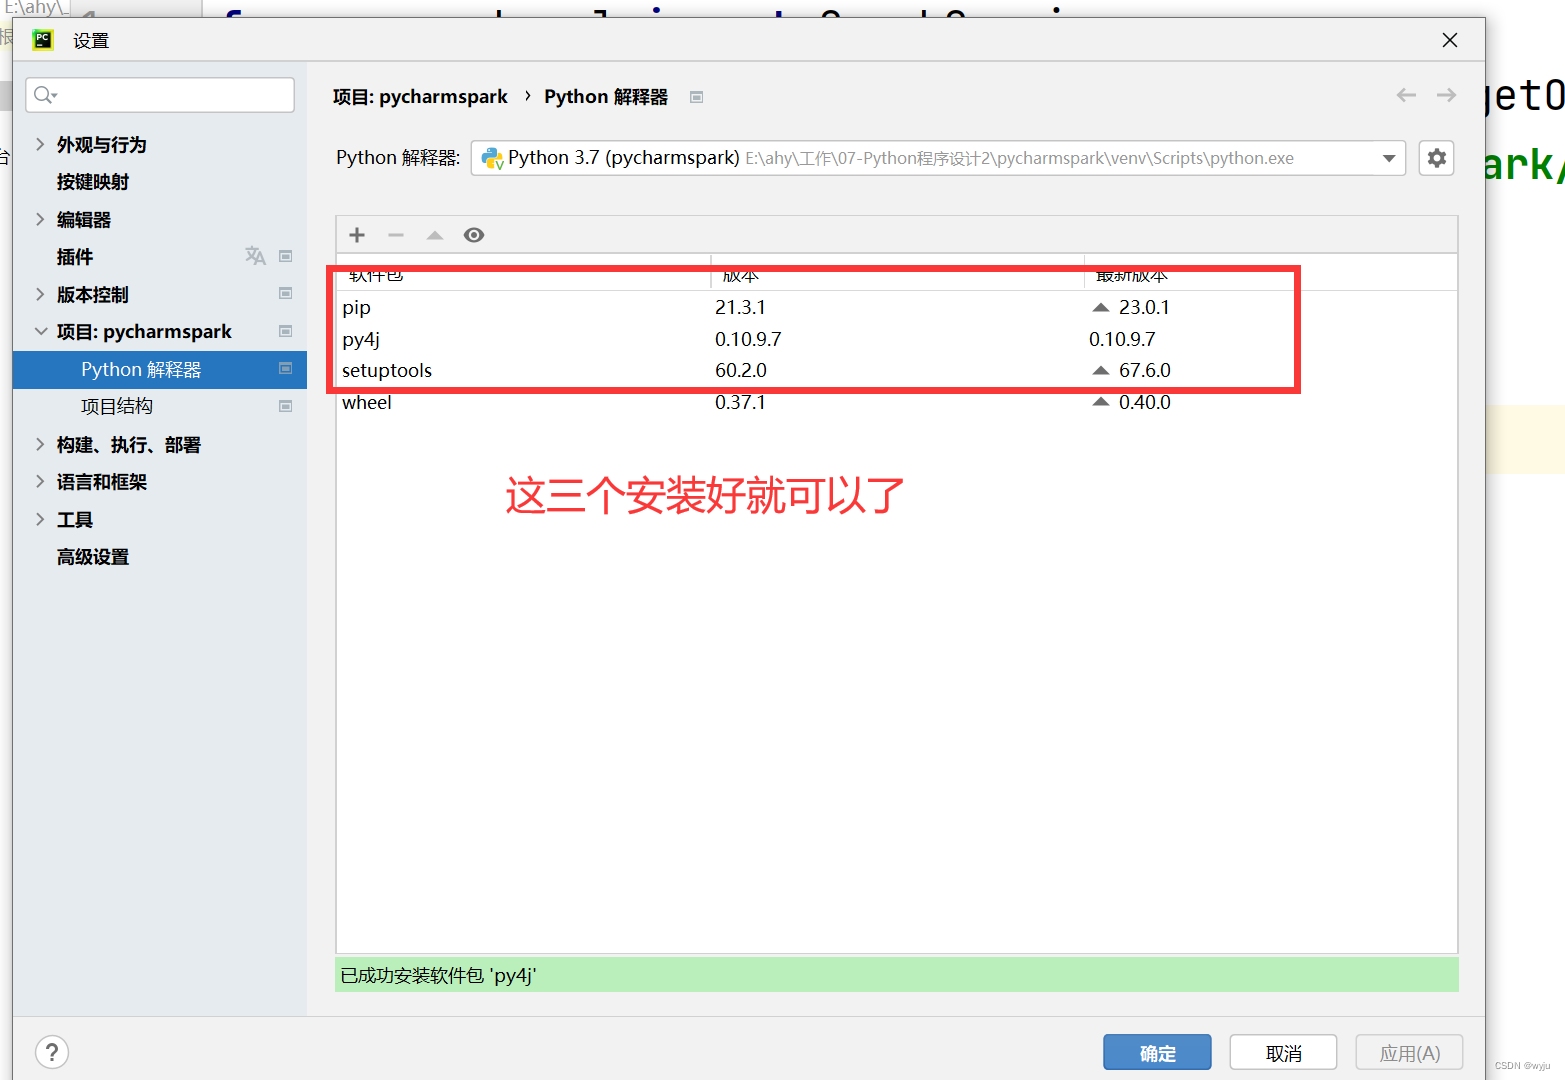The width and height of the screenshot is (1565, 1080).
Task: Expand the 工具 section
Action: 40,519
